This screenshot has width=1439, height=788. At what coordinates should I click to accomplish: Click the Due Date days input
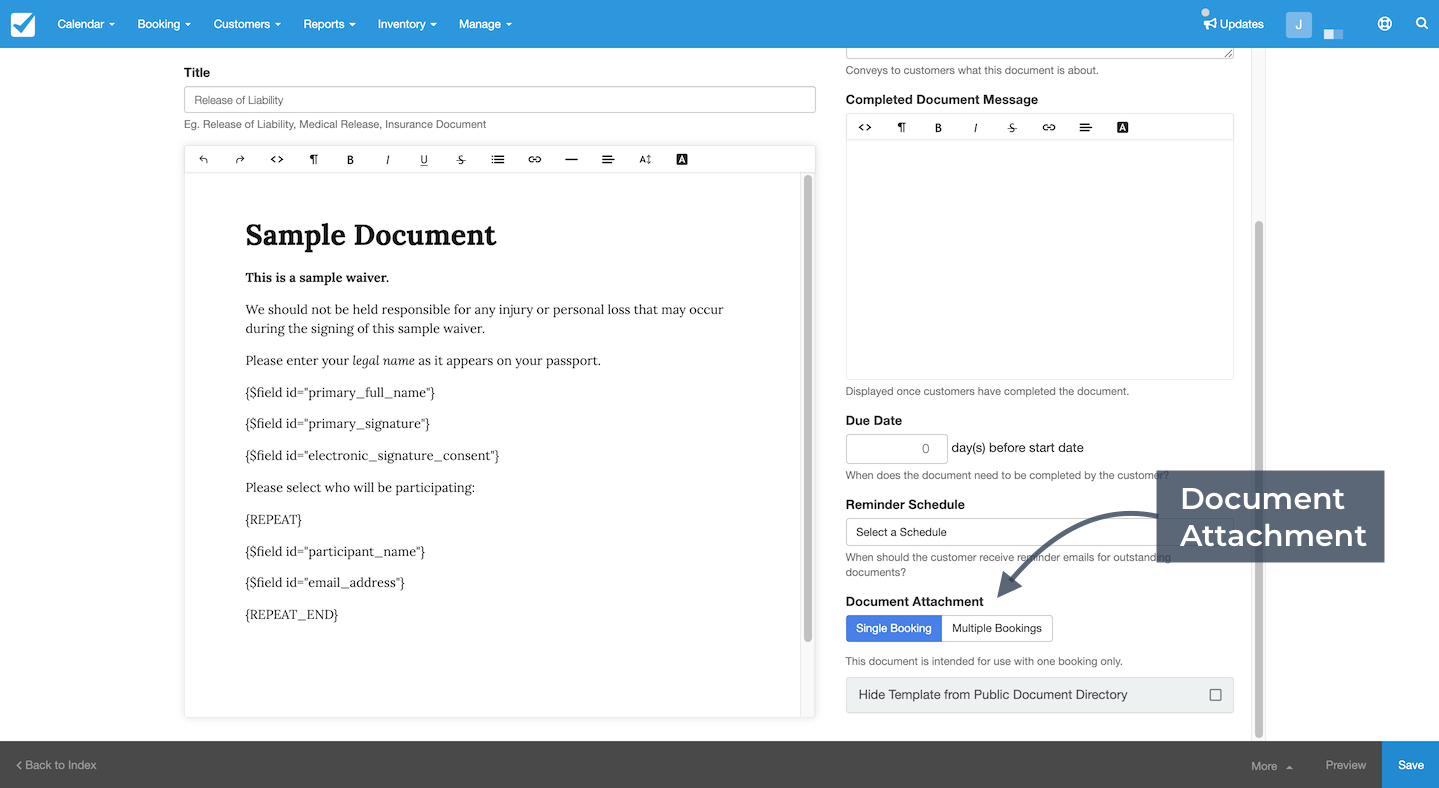click(896, 448)
